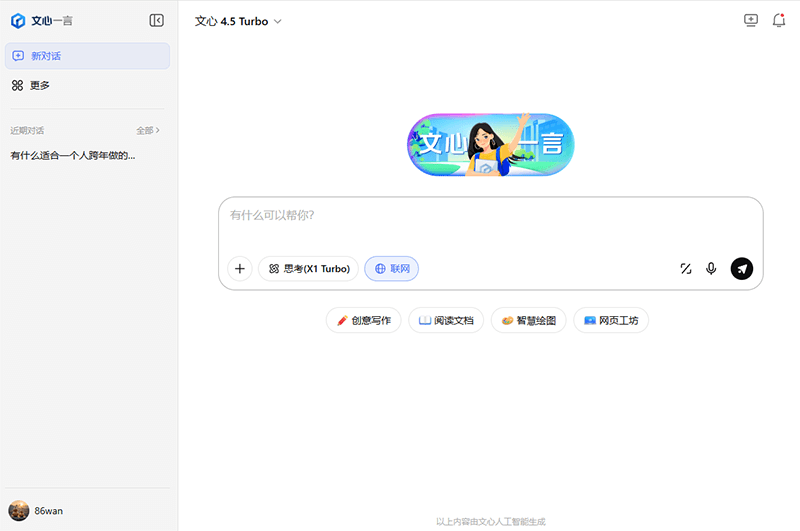Select the 创意写作 shortcut button

coord(364,320)
